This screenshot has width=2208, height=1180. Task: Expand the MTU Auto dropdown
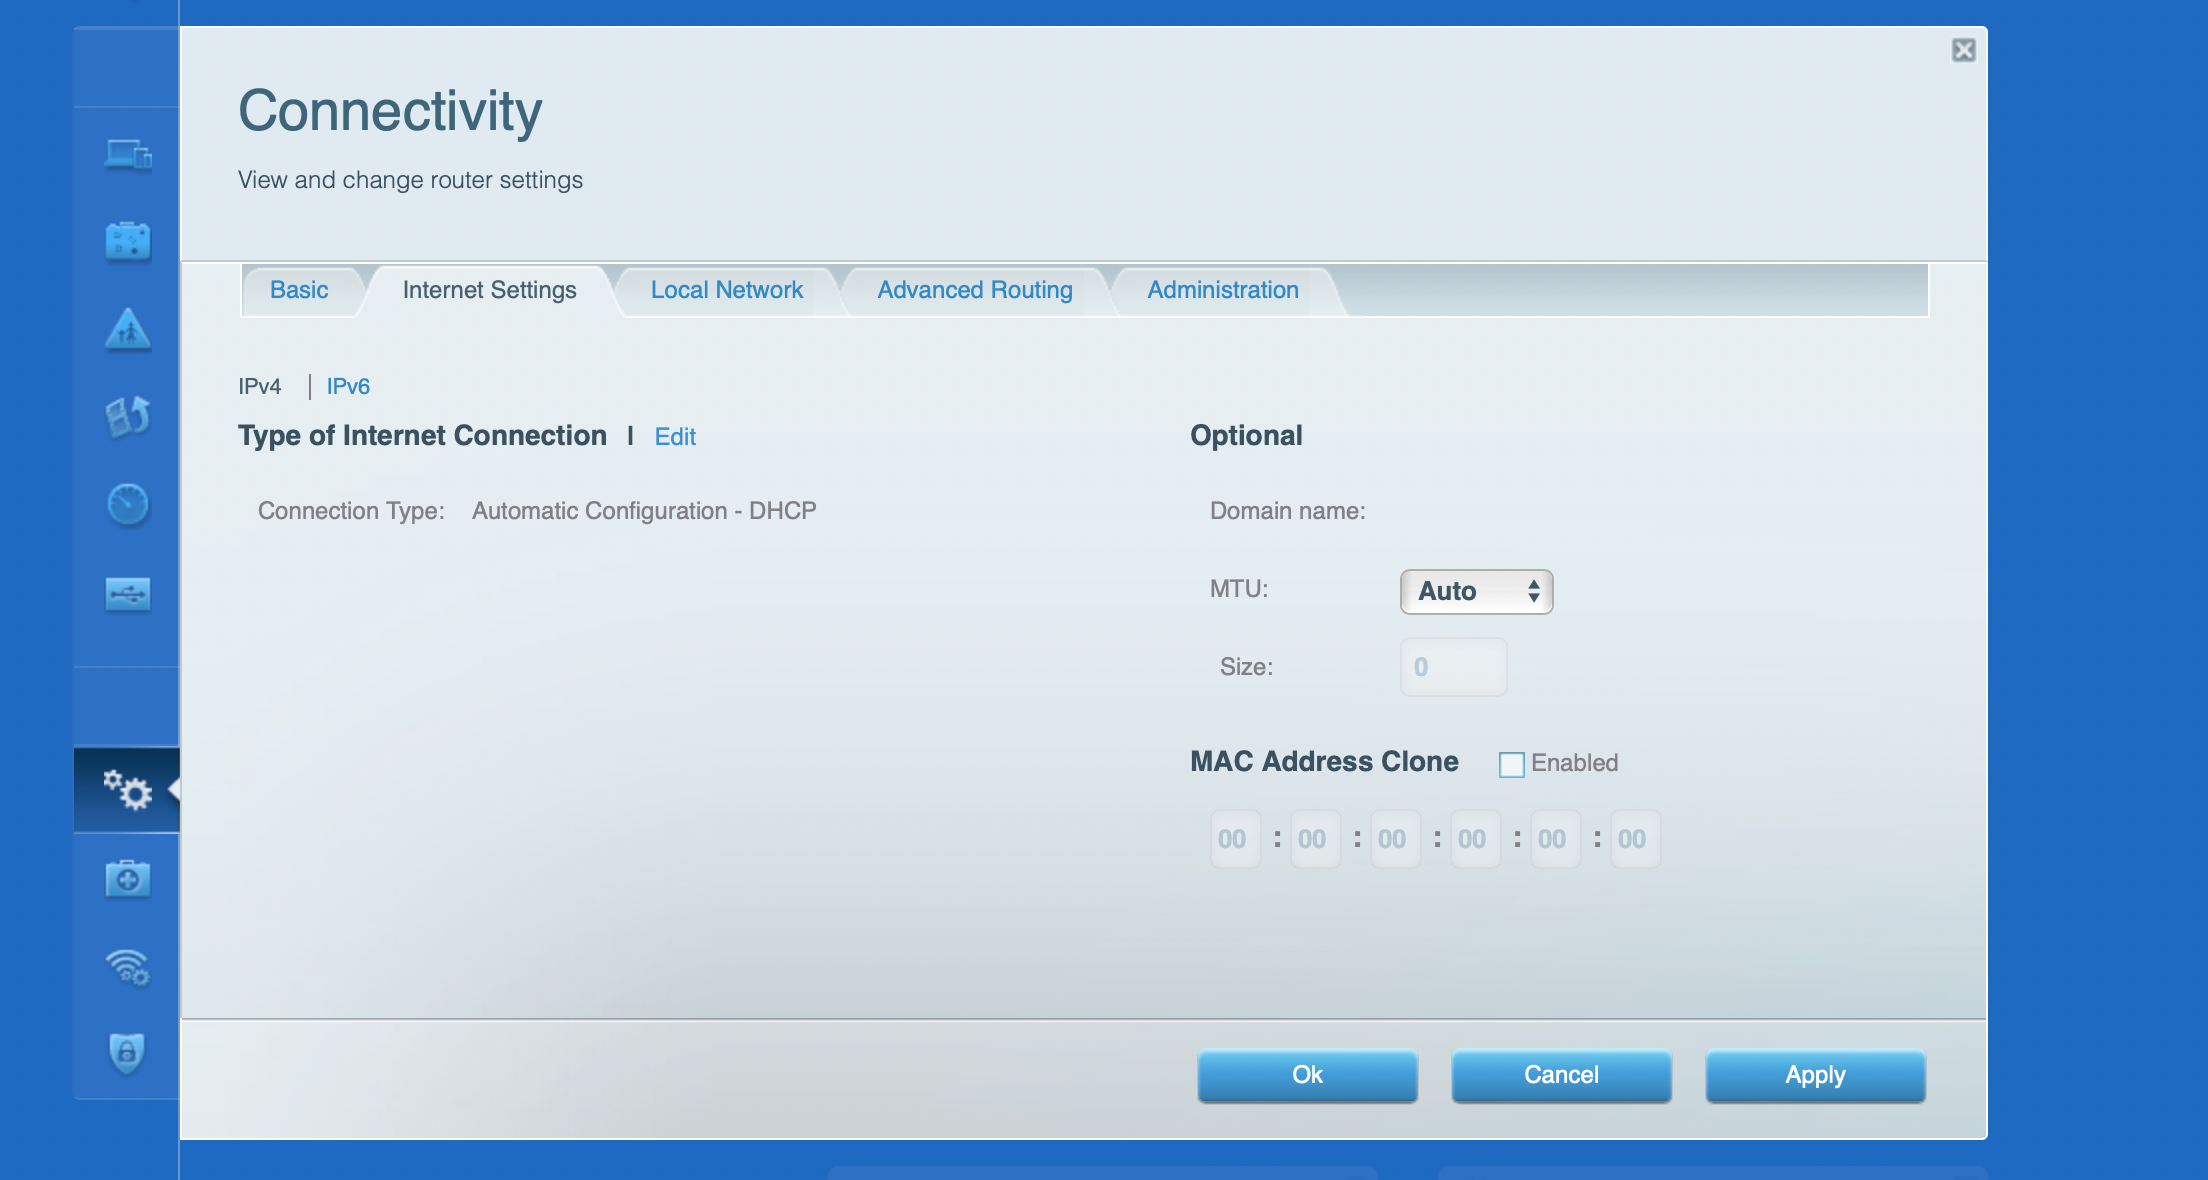[1476, 592]
